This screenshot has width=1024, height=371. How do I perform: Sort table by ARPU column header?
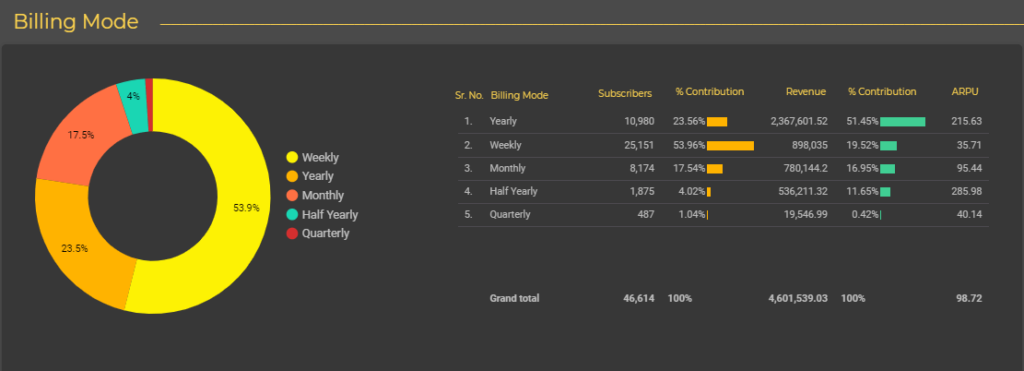(965, 91)
